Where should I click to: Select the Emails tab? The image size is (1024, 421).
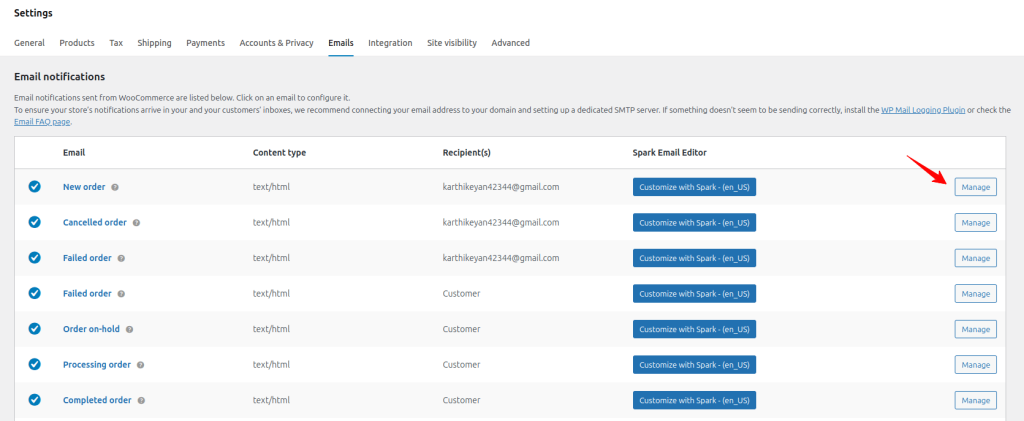[341, 43]
